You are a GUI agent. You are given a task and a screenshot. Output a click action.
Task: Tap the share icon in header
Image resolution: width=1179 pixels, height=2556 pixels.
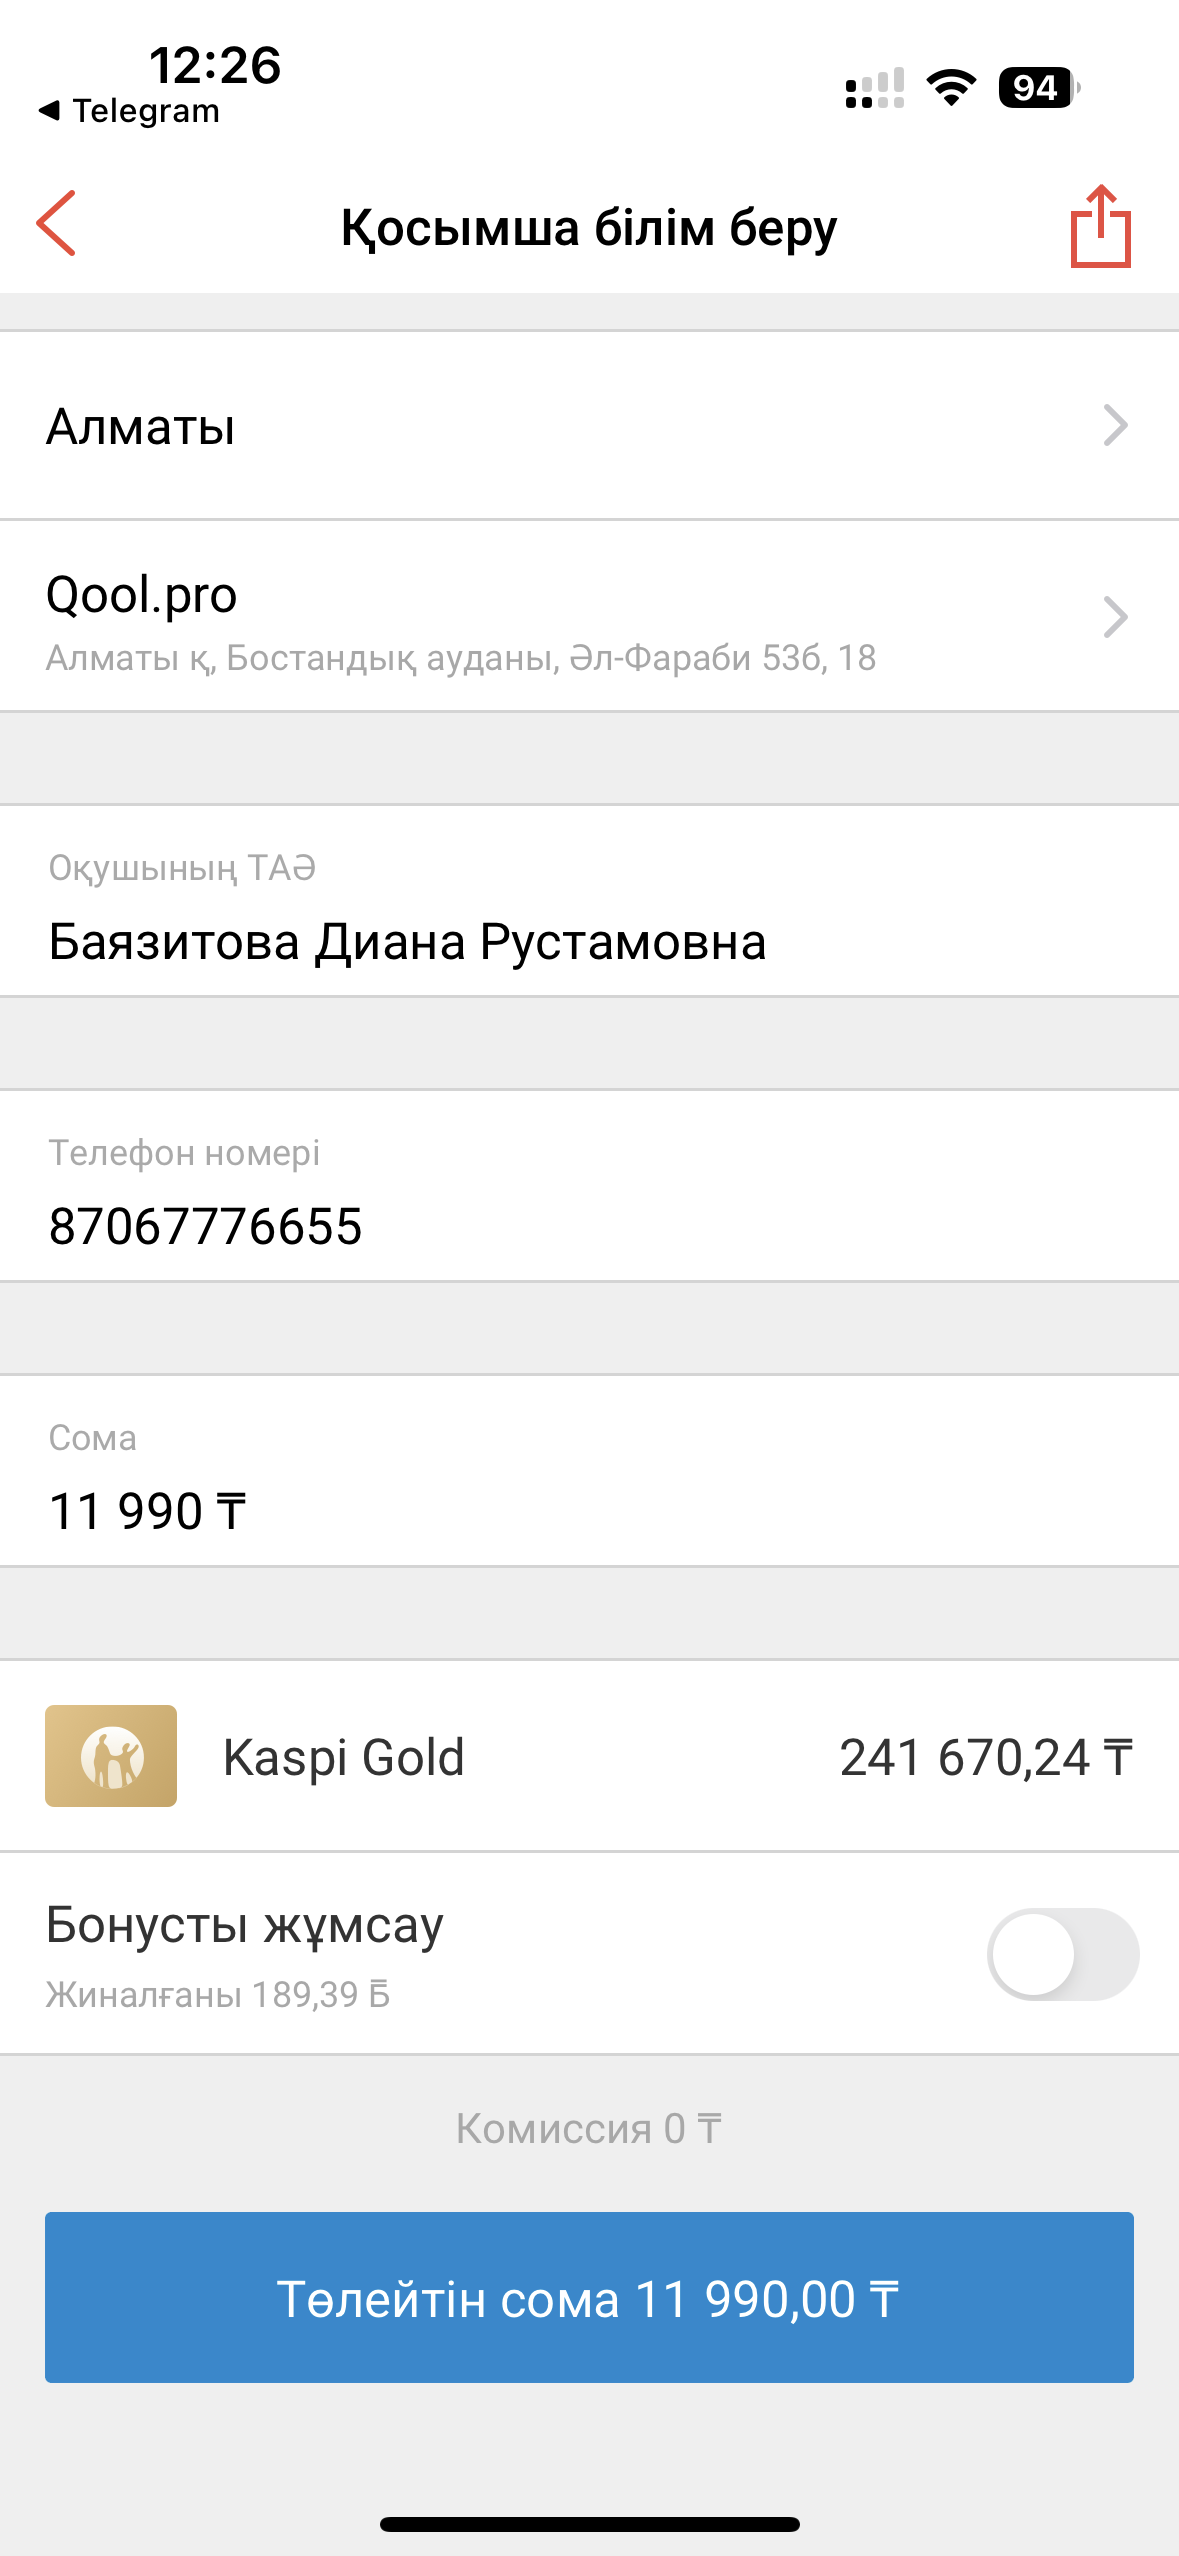1100,226
